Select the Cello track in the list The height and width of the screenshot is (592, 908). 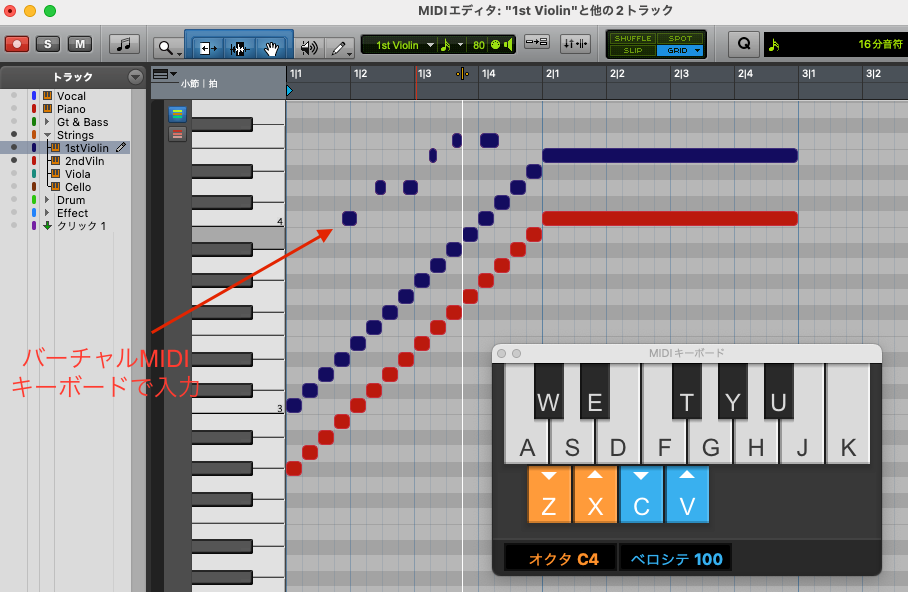click(78, 187)
